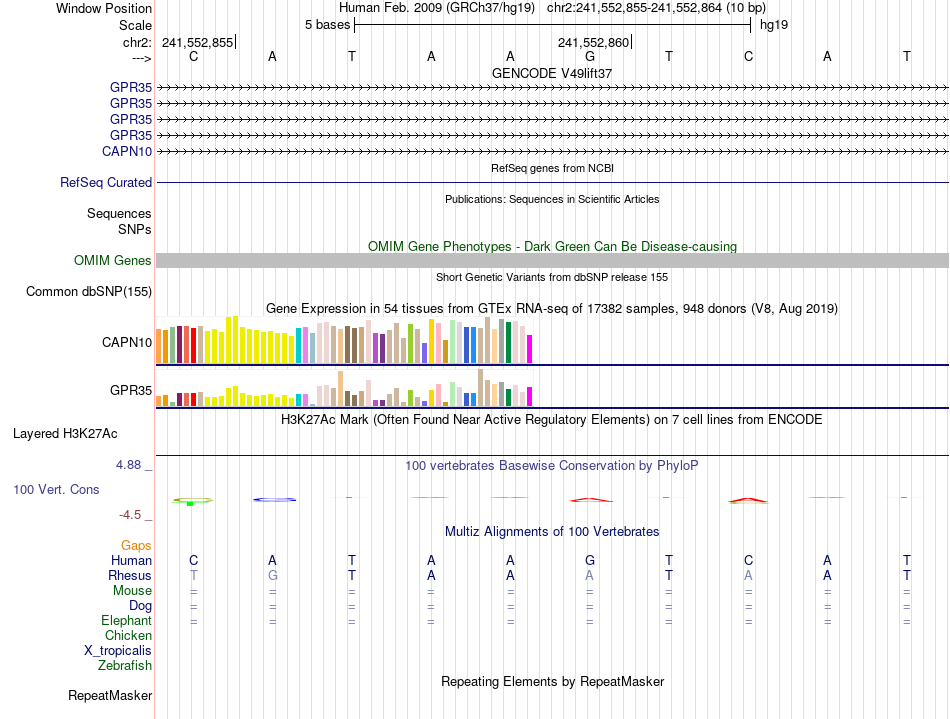Click the '5 bases' scale label
950x719 pixels.
[327, 25]
